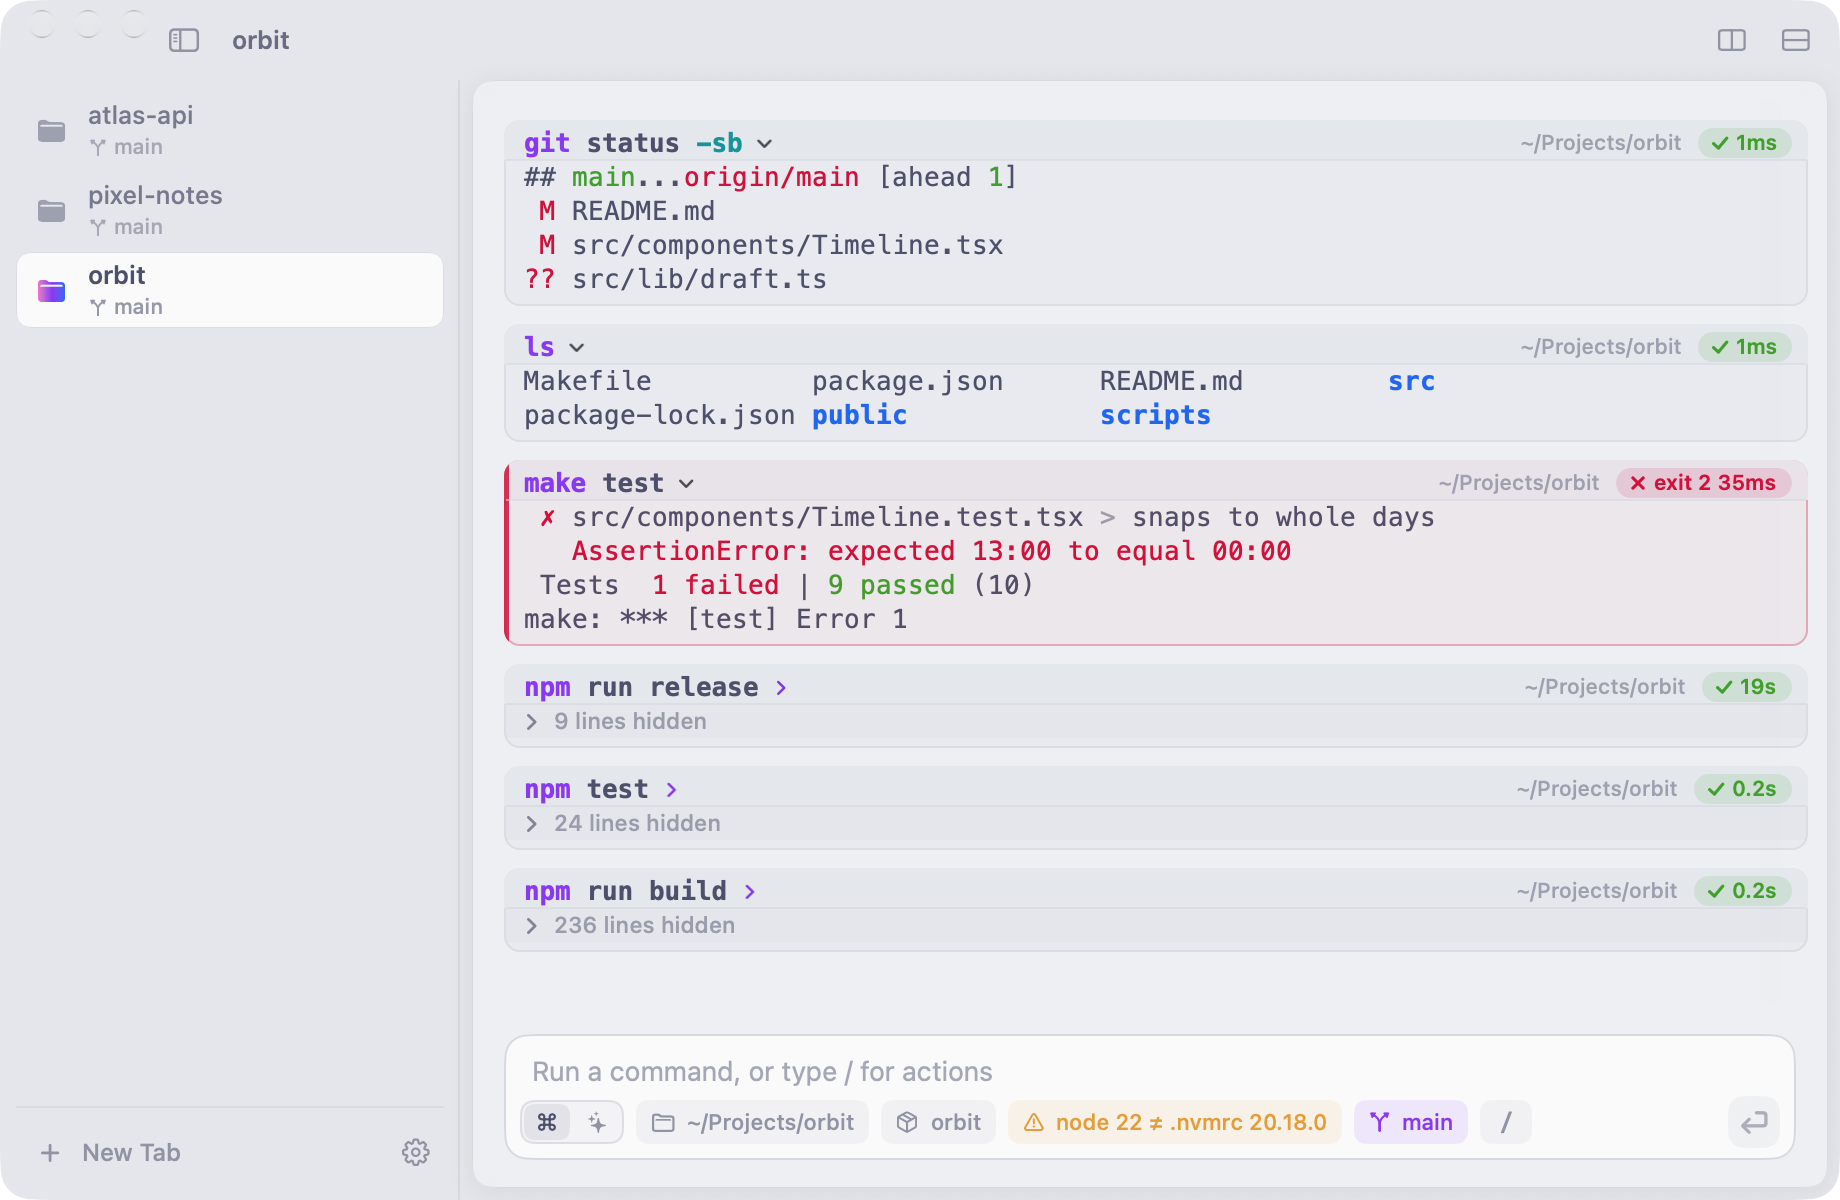Switch to command mode icon in input bar
This screenshot has height=1200, width=1840.
click(x=547, y=1122)
